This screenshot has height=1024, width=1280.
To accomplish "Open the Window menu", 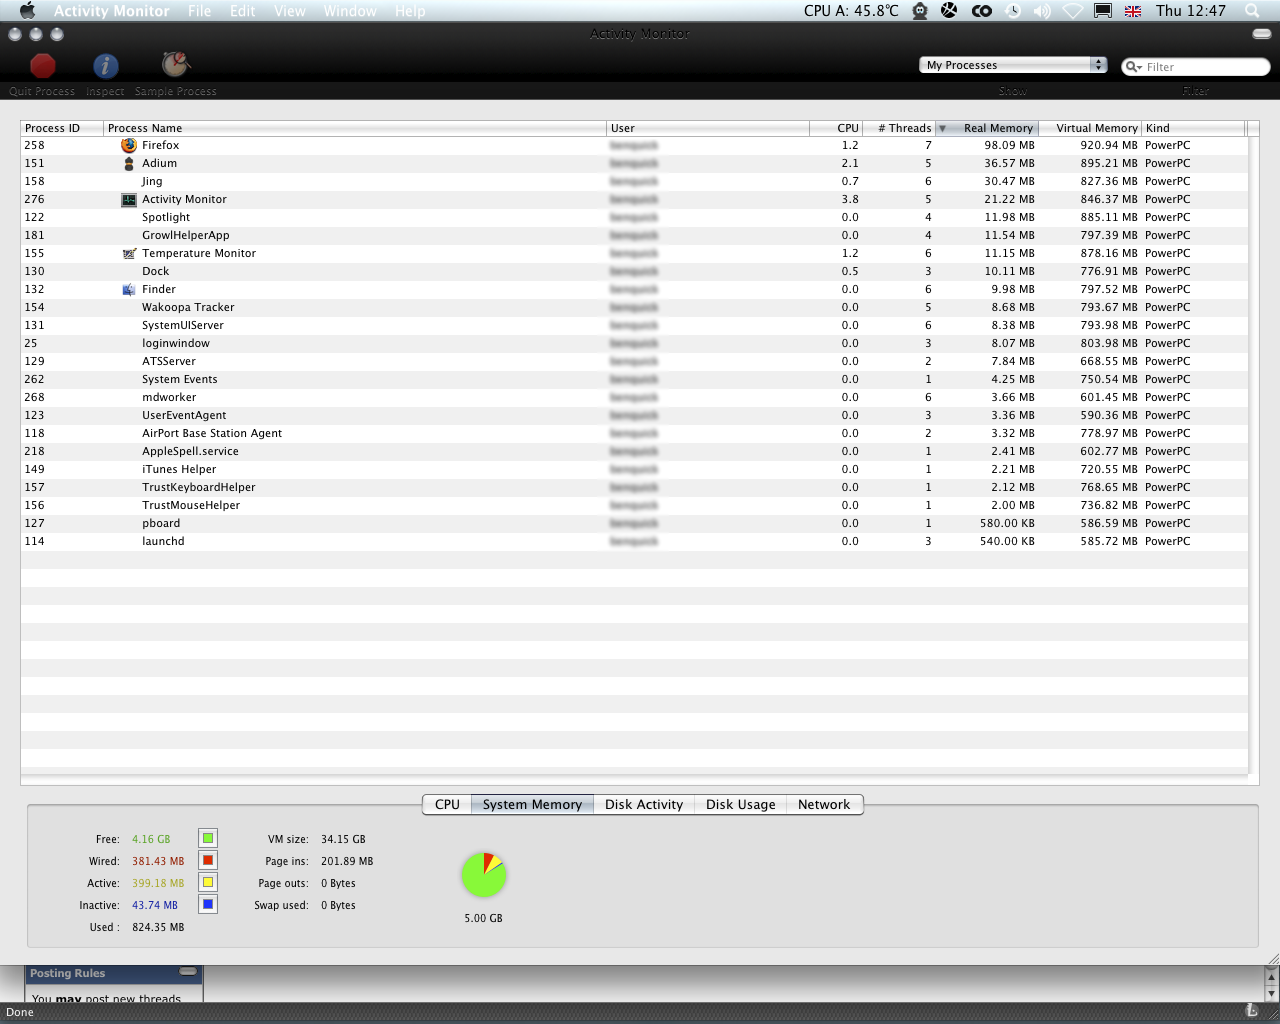I will pyautogui.click(x=350, y=11).
